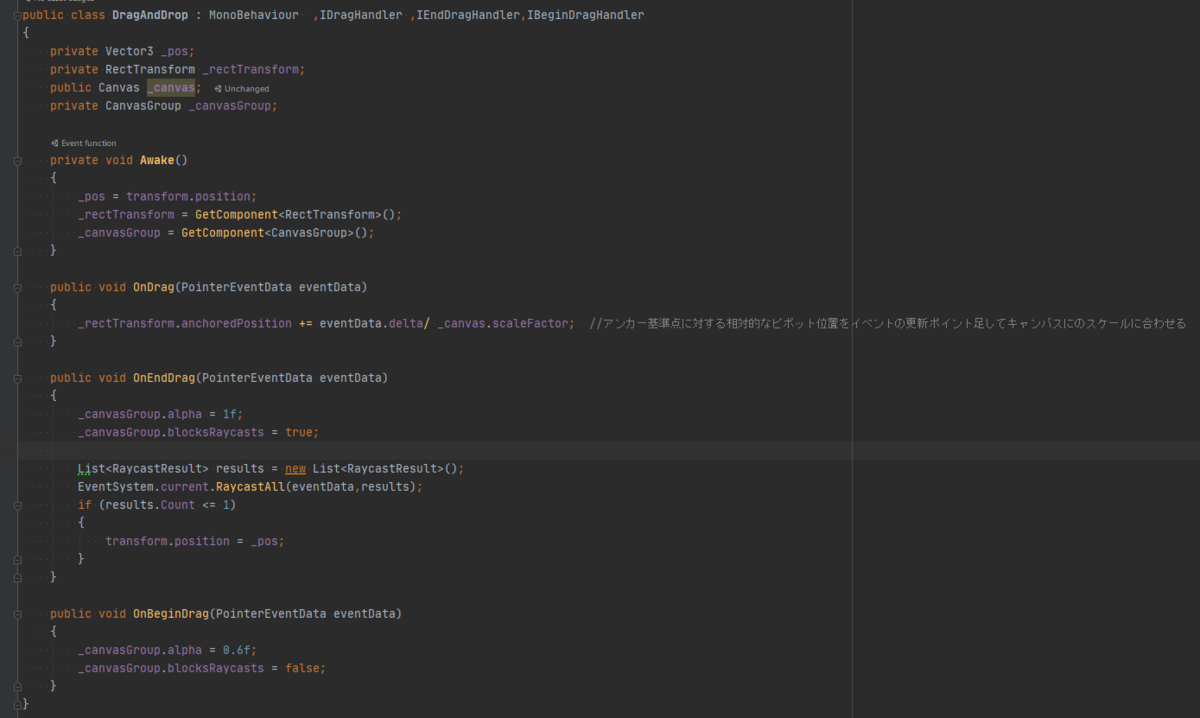Click the OnEndDrag method name
The image size is (1200, 718).
point(164,378)
